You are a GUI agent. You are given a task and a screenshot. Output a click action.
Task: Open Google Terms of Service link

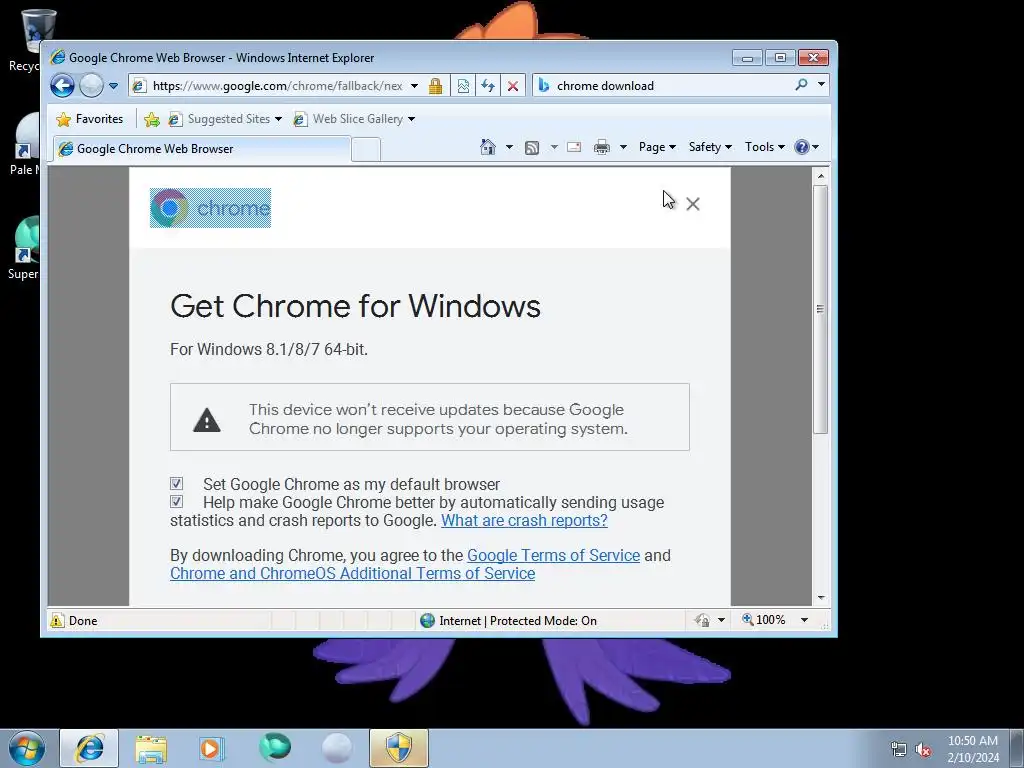point(553,555)
